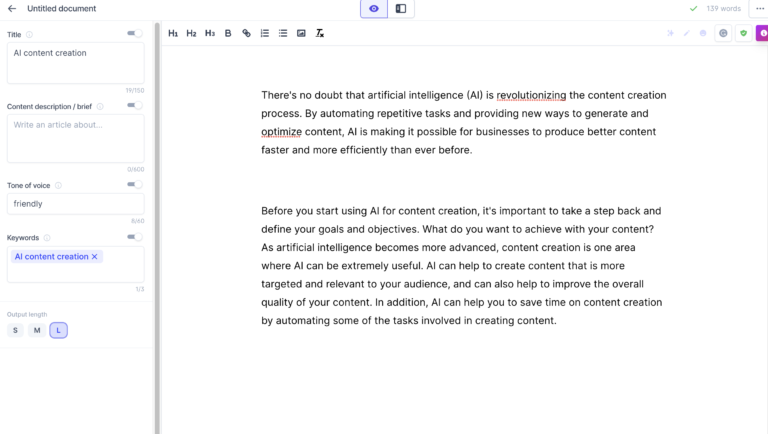Screen dimensions: 768x434
Task: Toggle the Keywords switch
Action: (135, 237)
